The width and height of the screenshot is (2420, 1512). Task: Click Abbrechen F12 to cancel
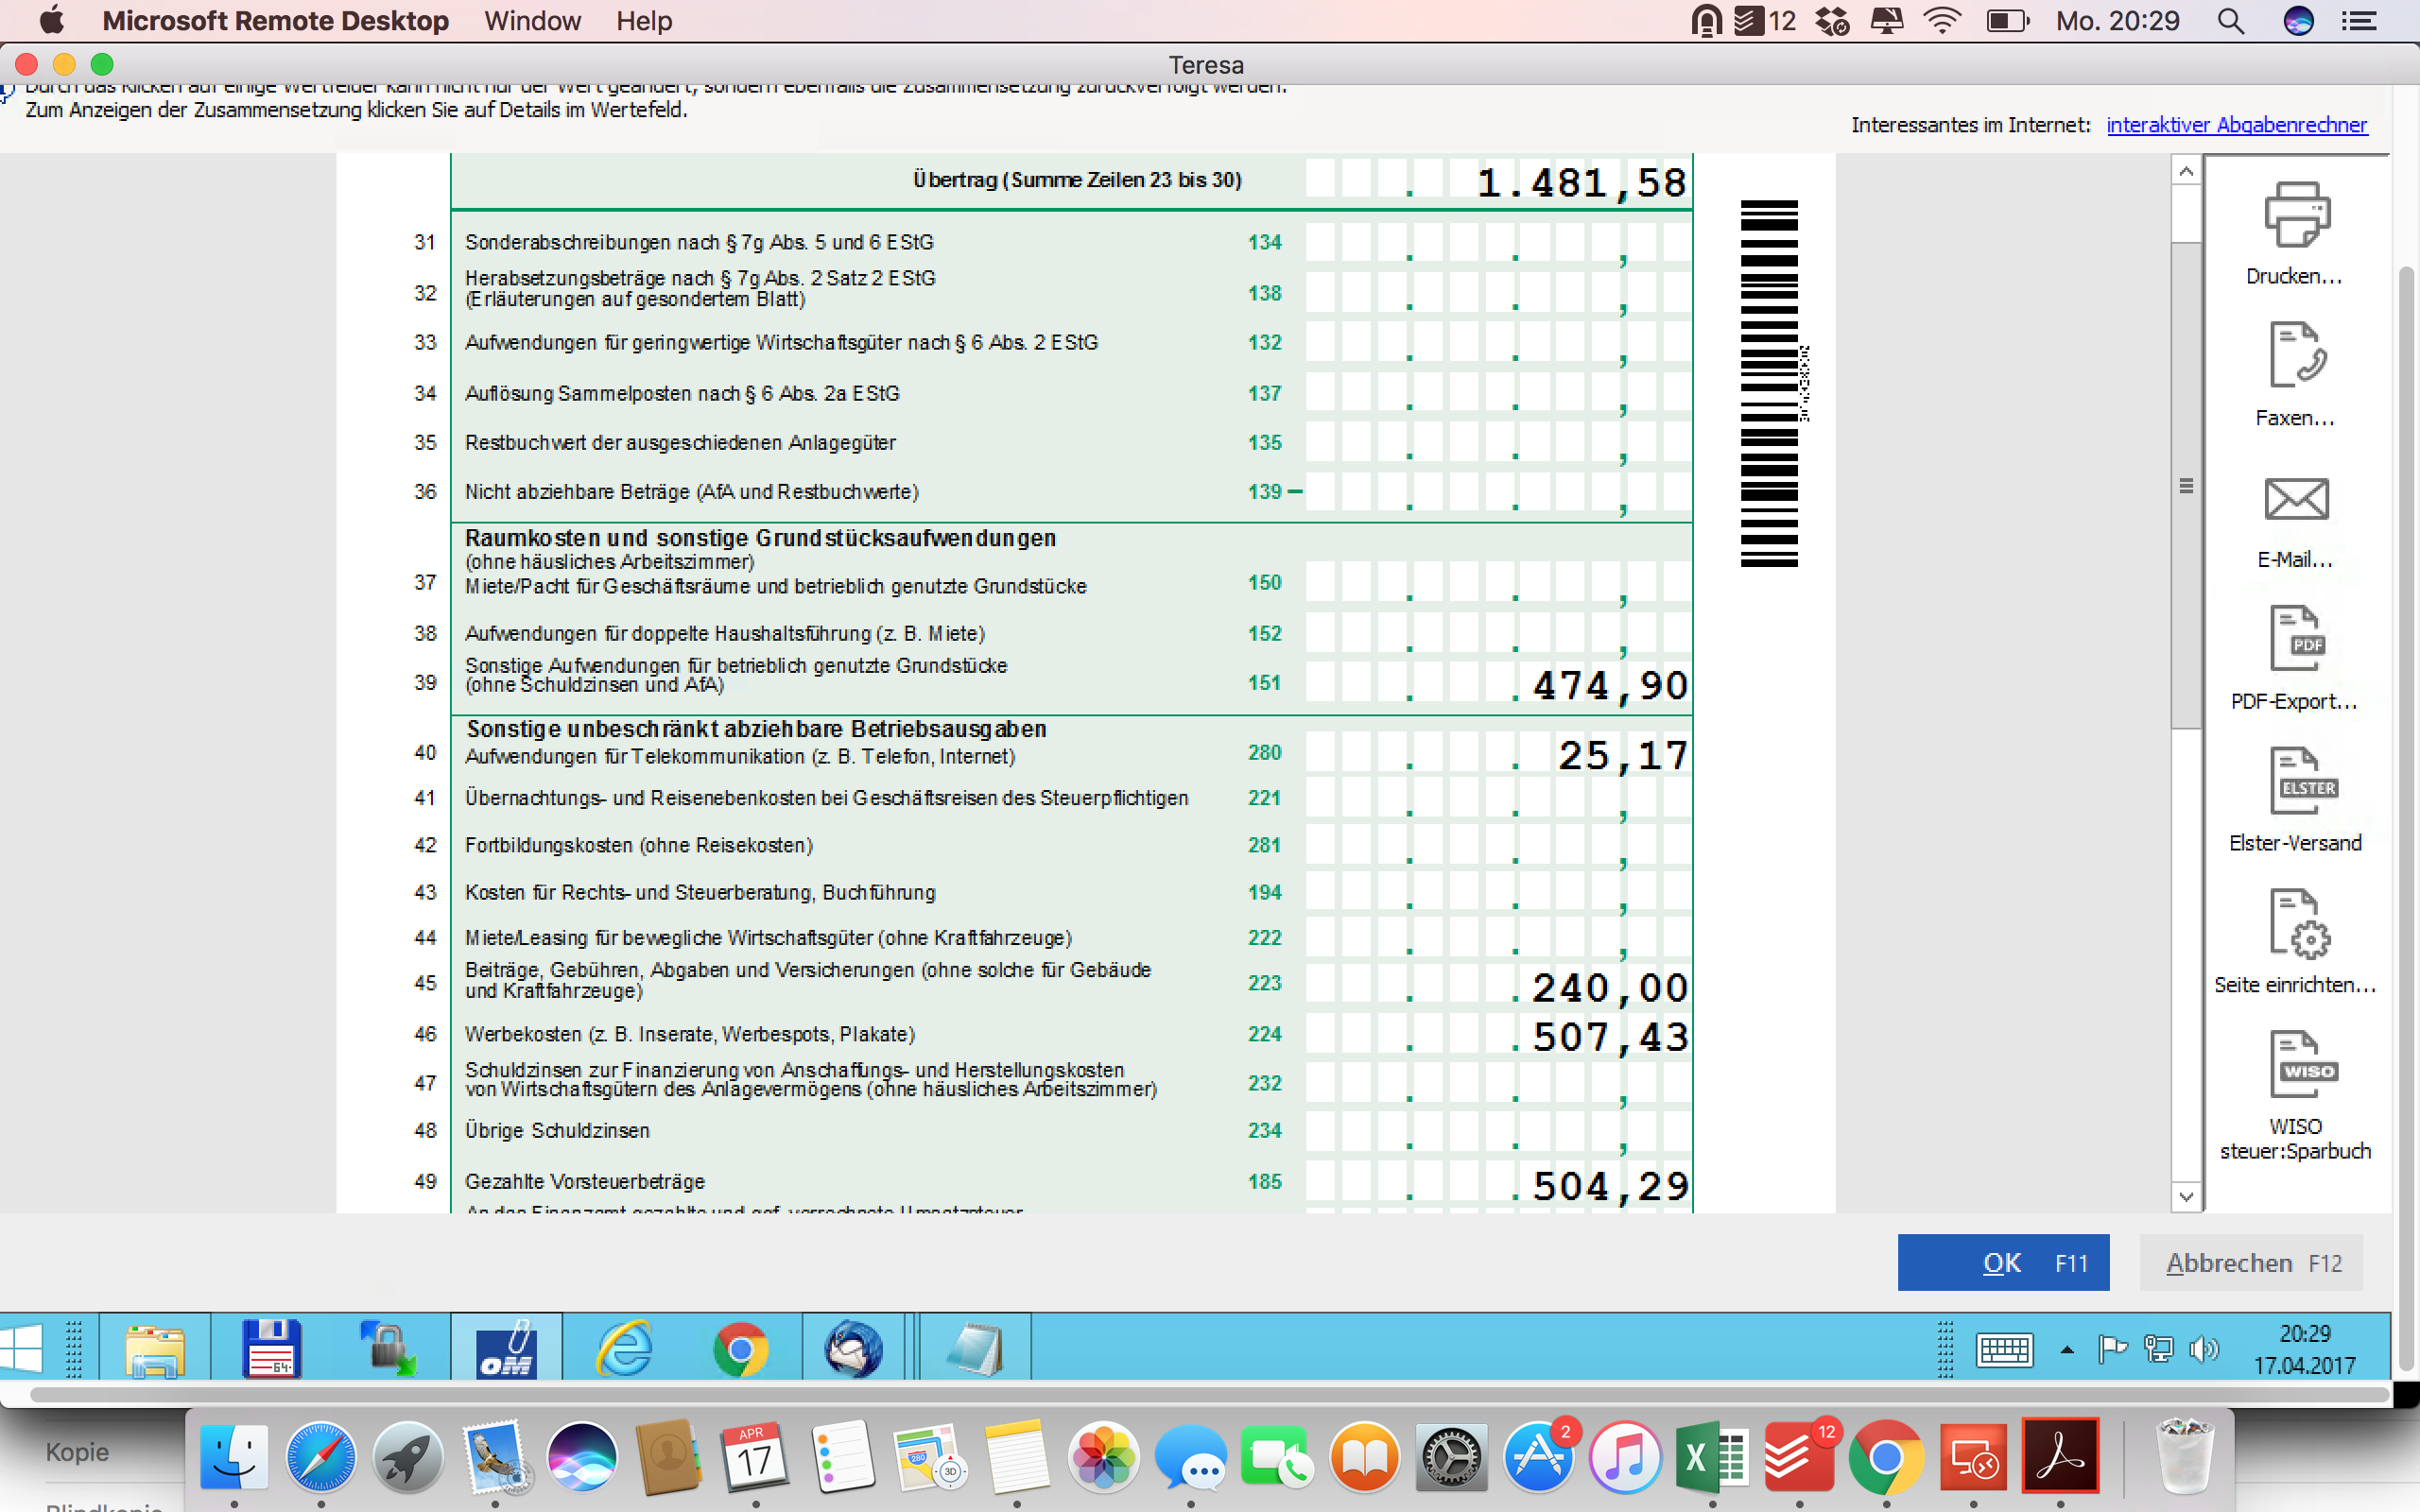click(x=2251, y=1262)
